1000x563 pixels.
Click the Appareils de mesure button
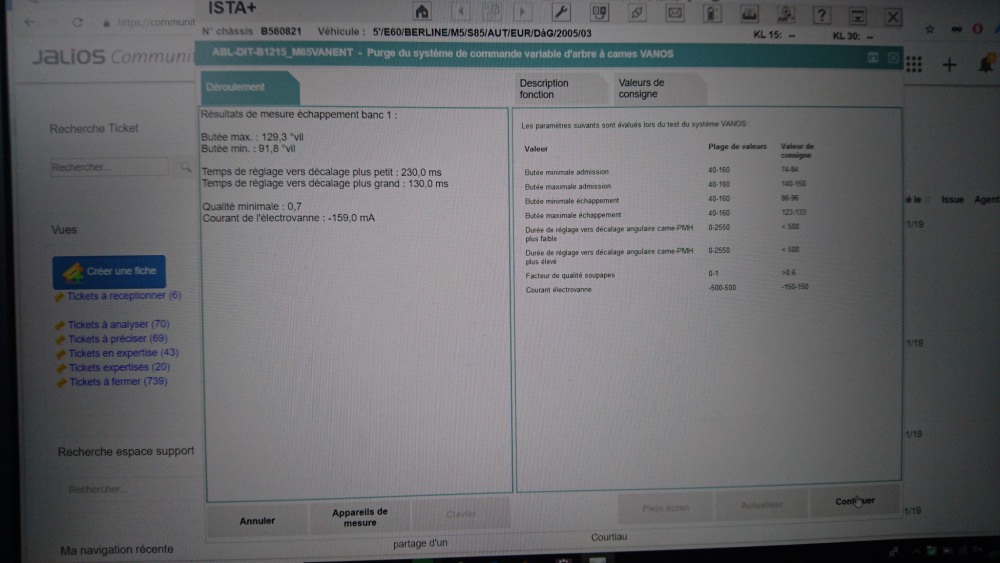[x=360, y=517]
